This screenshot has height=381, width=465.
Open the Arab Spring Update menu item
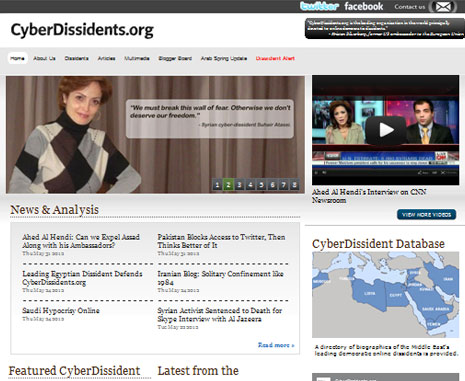[x=224, y=58]
